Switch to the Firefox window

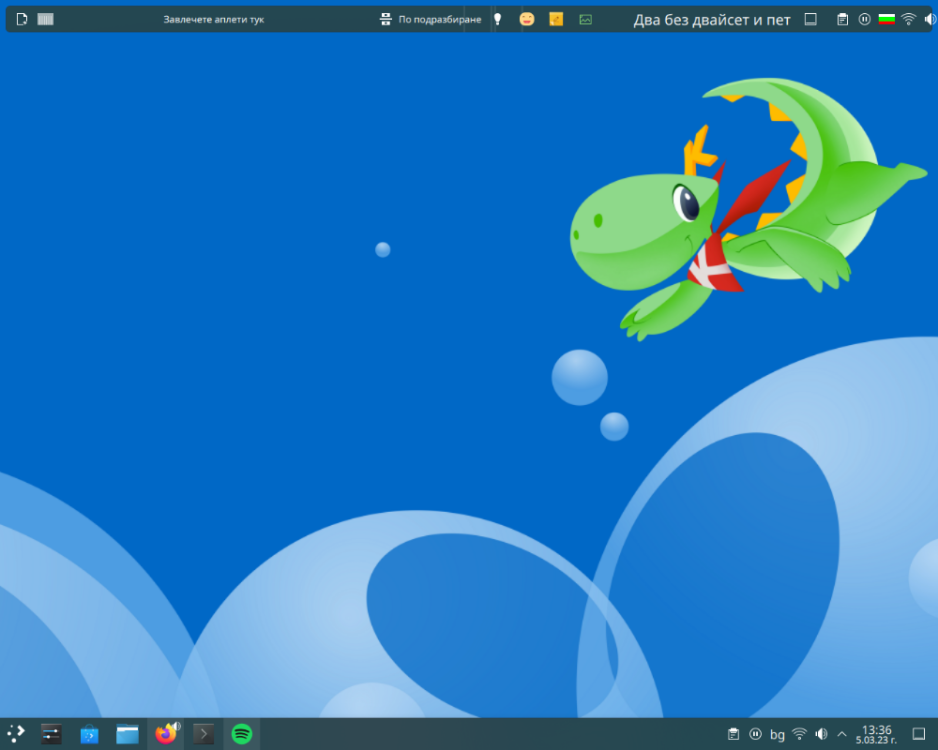point(166,734)
